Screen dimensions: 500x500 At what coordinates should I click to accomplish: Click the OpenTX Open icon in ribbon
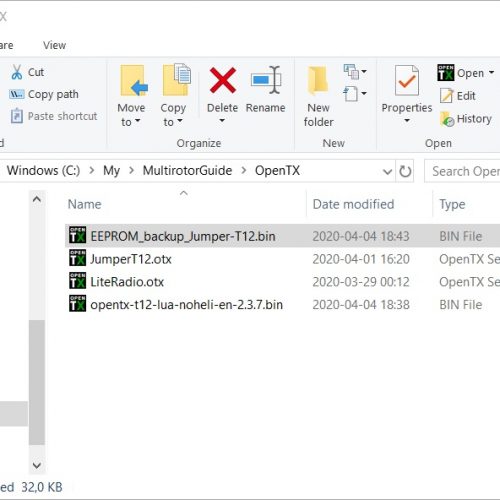click(x=446, y=73)
